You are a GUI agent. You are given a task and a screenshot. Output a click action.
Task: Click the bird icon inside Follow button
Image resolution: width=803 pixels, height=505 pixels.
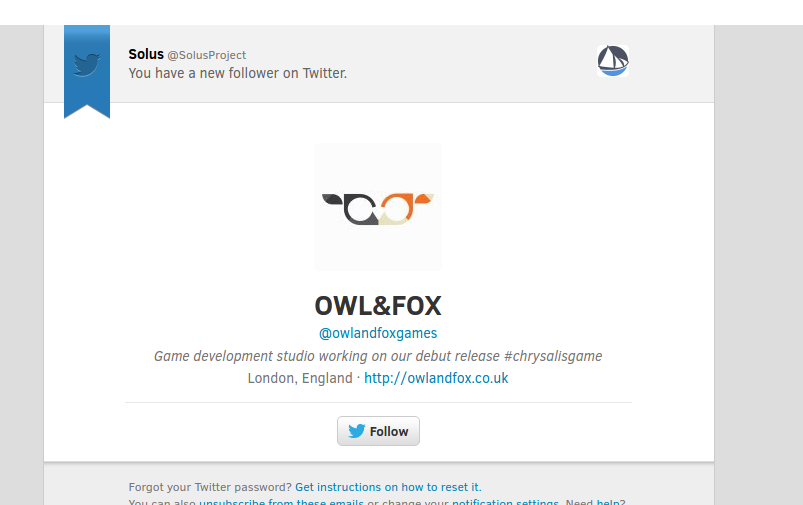click(357, 431)
